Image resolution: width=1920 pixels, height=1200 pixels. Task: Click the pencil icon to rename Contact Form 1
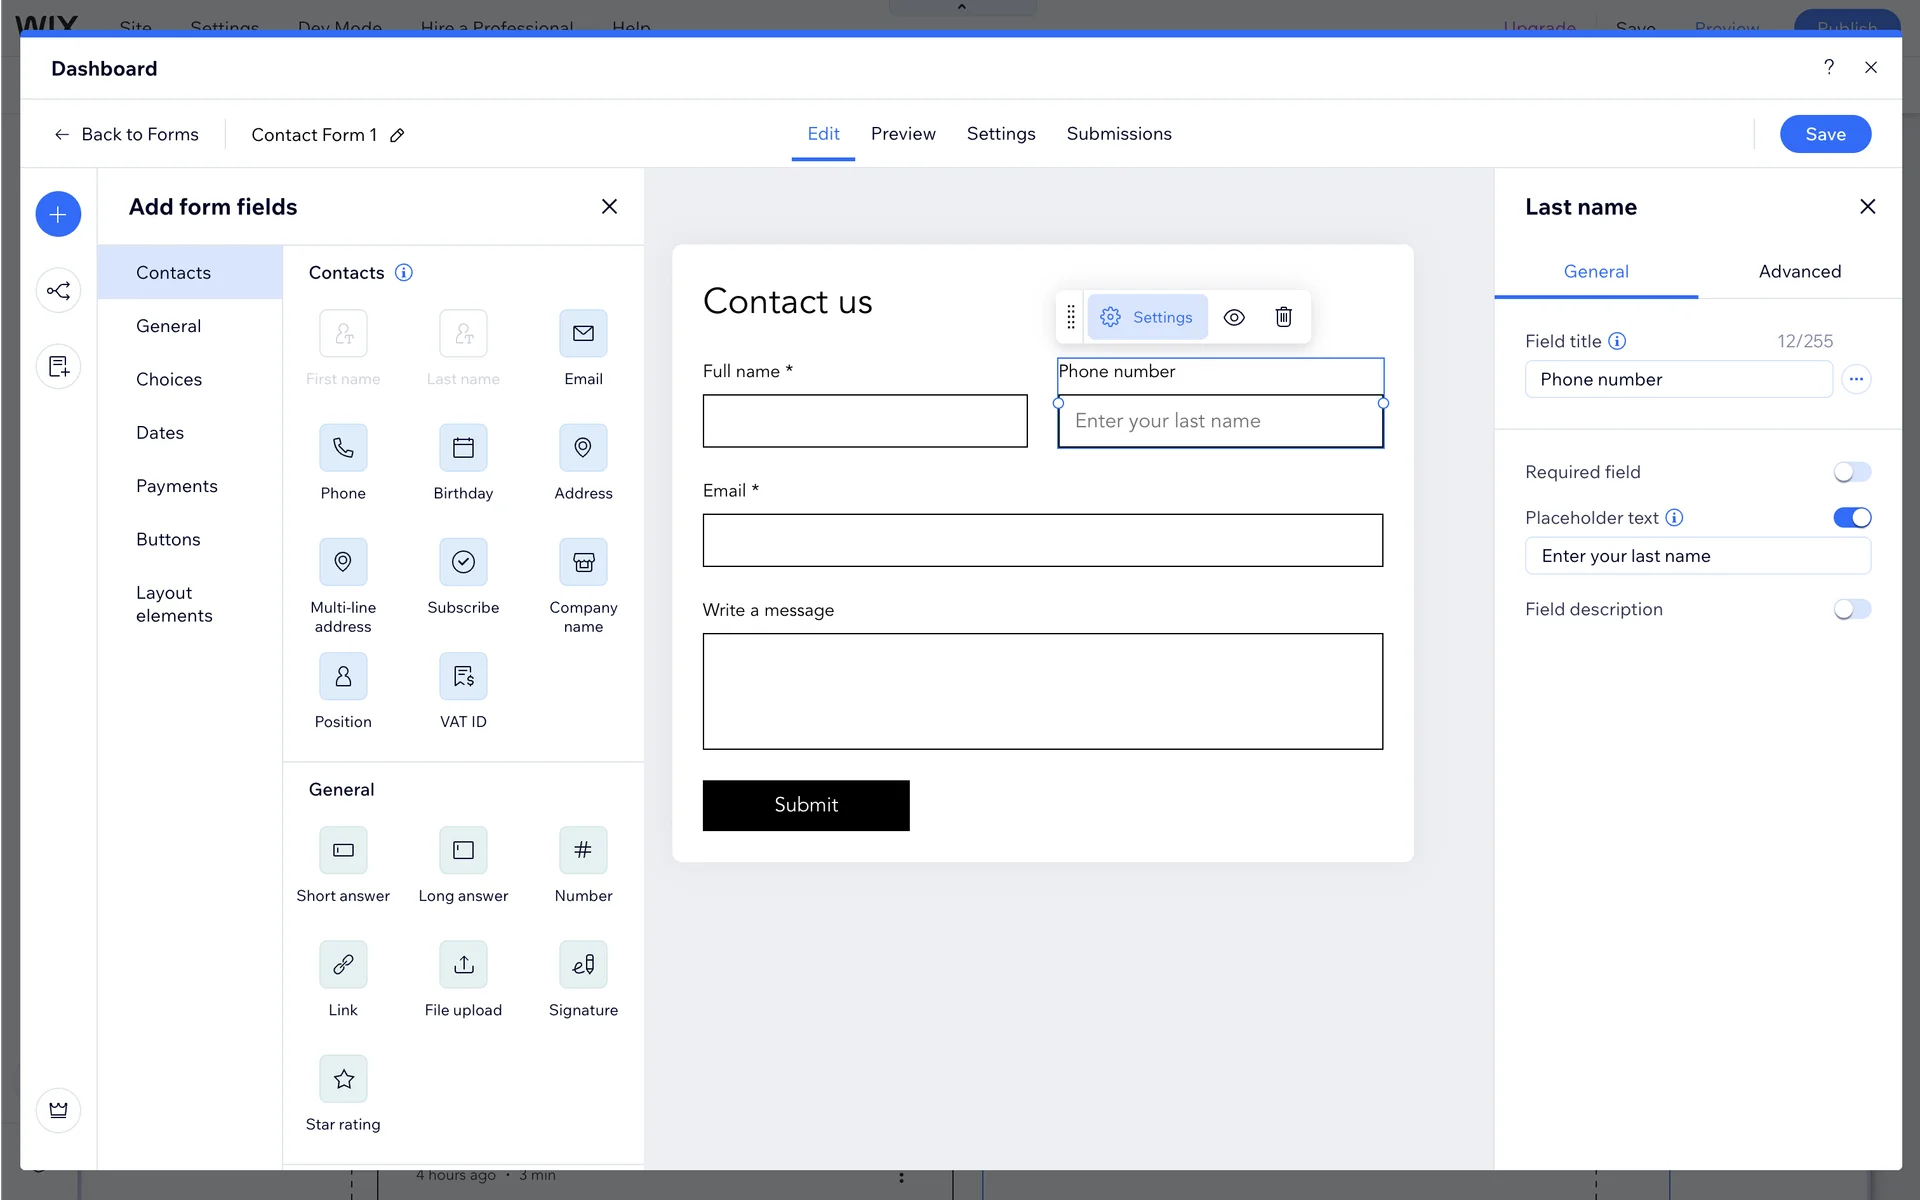tap(397, 135)
